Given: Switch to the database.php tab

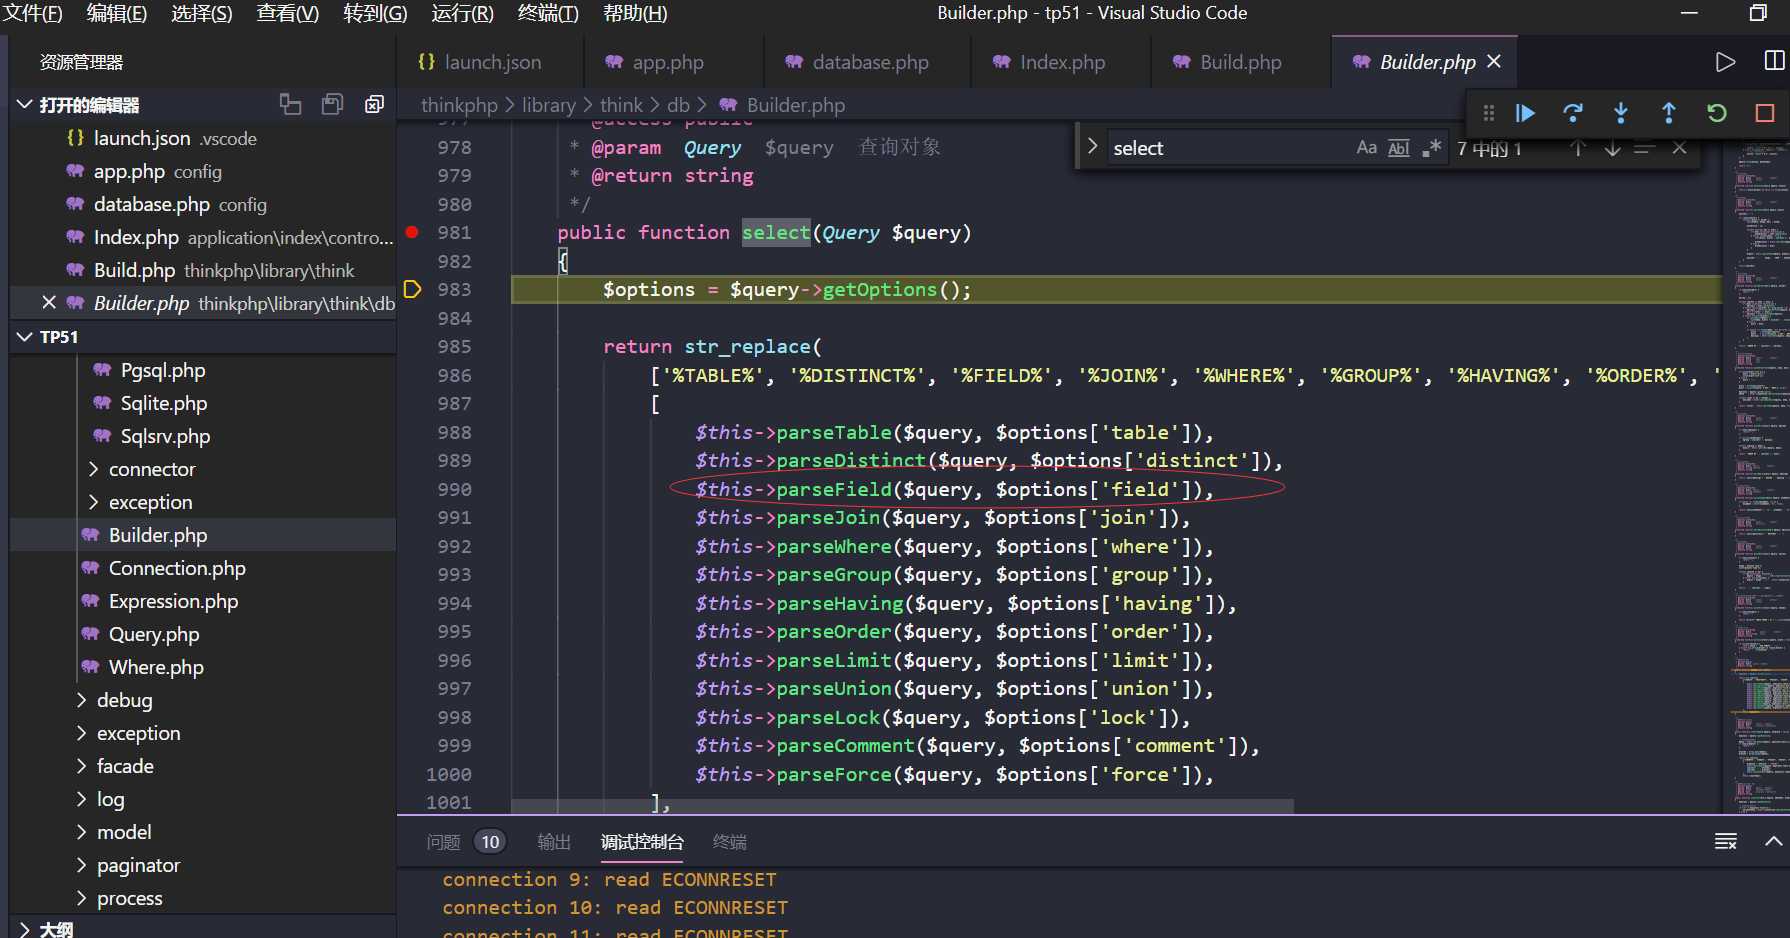Looking at the screenshot, I should click(867, 62).
